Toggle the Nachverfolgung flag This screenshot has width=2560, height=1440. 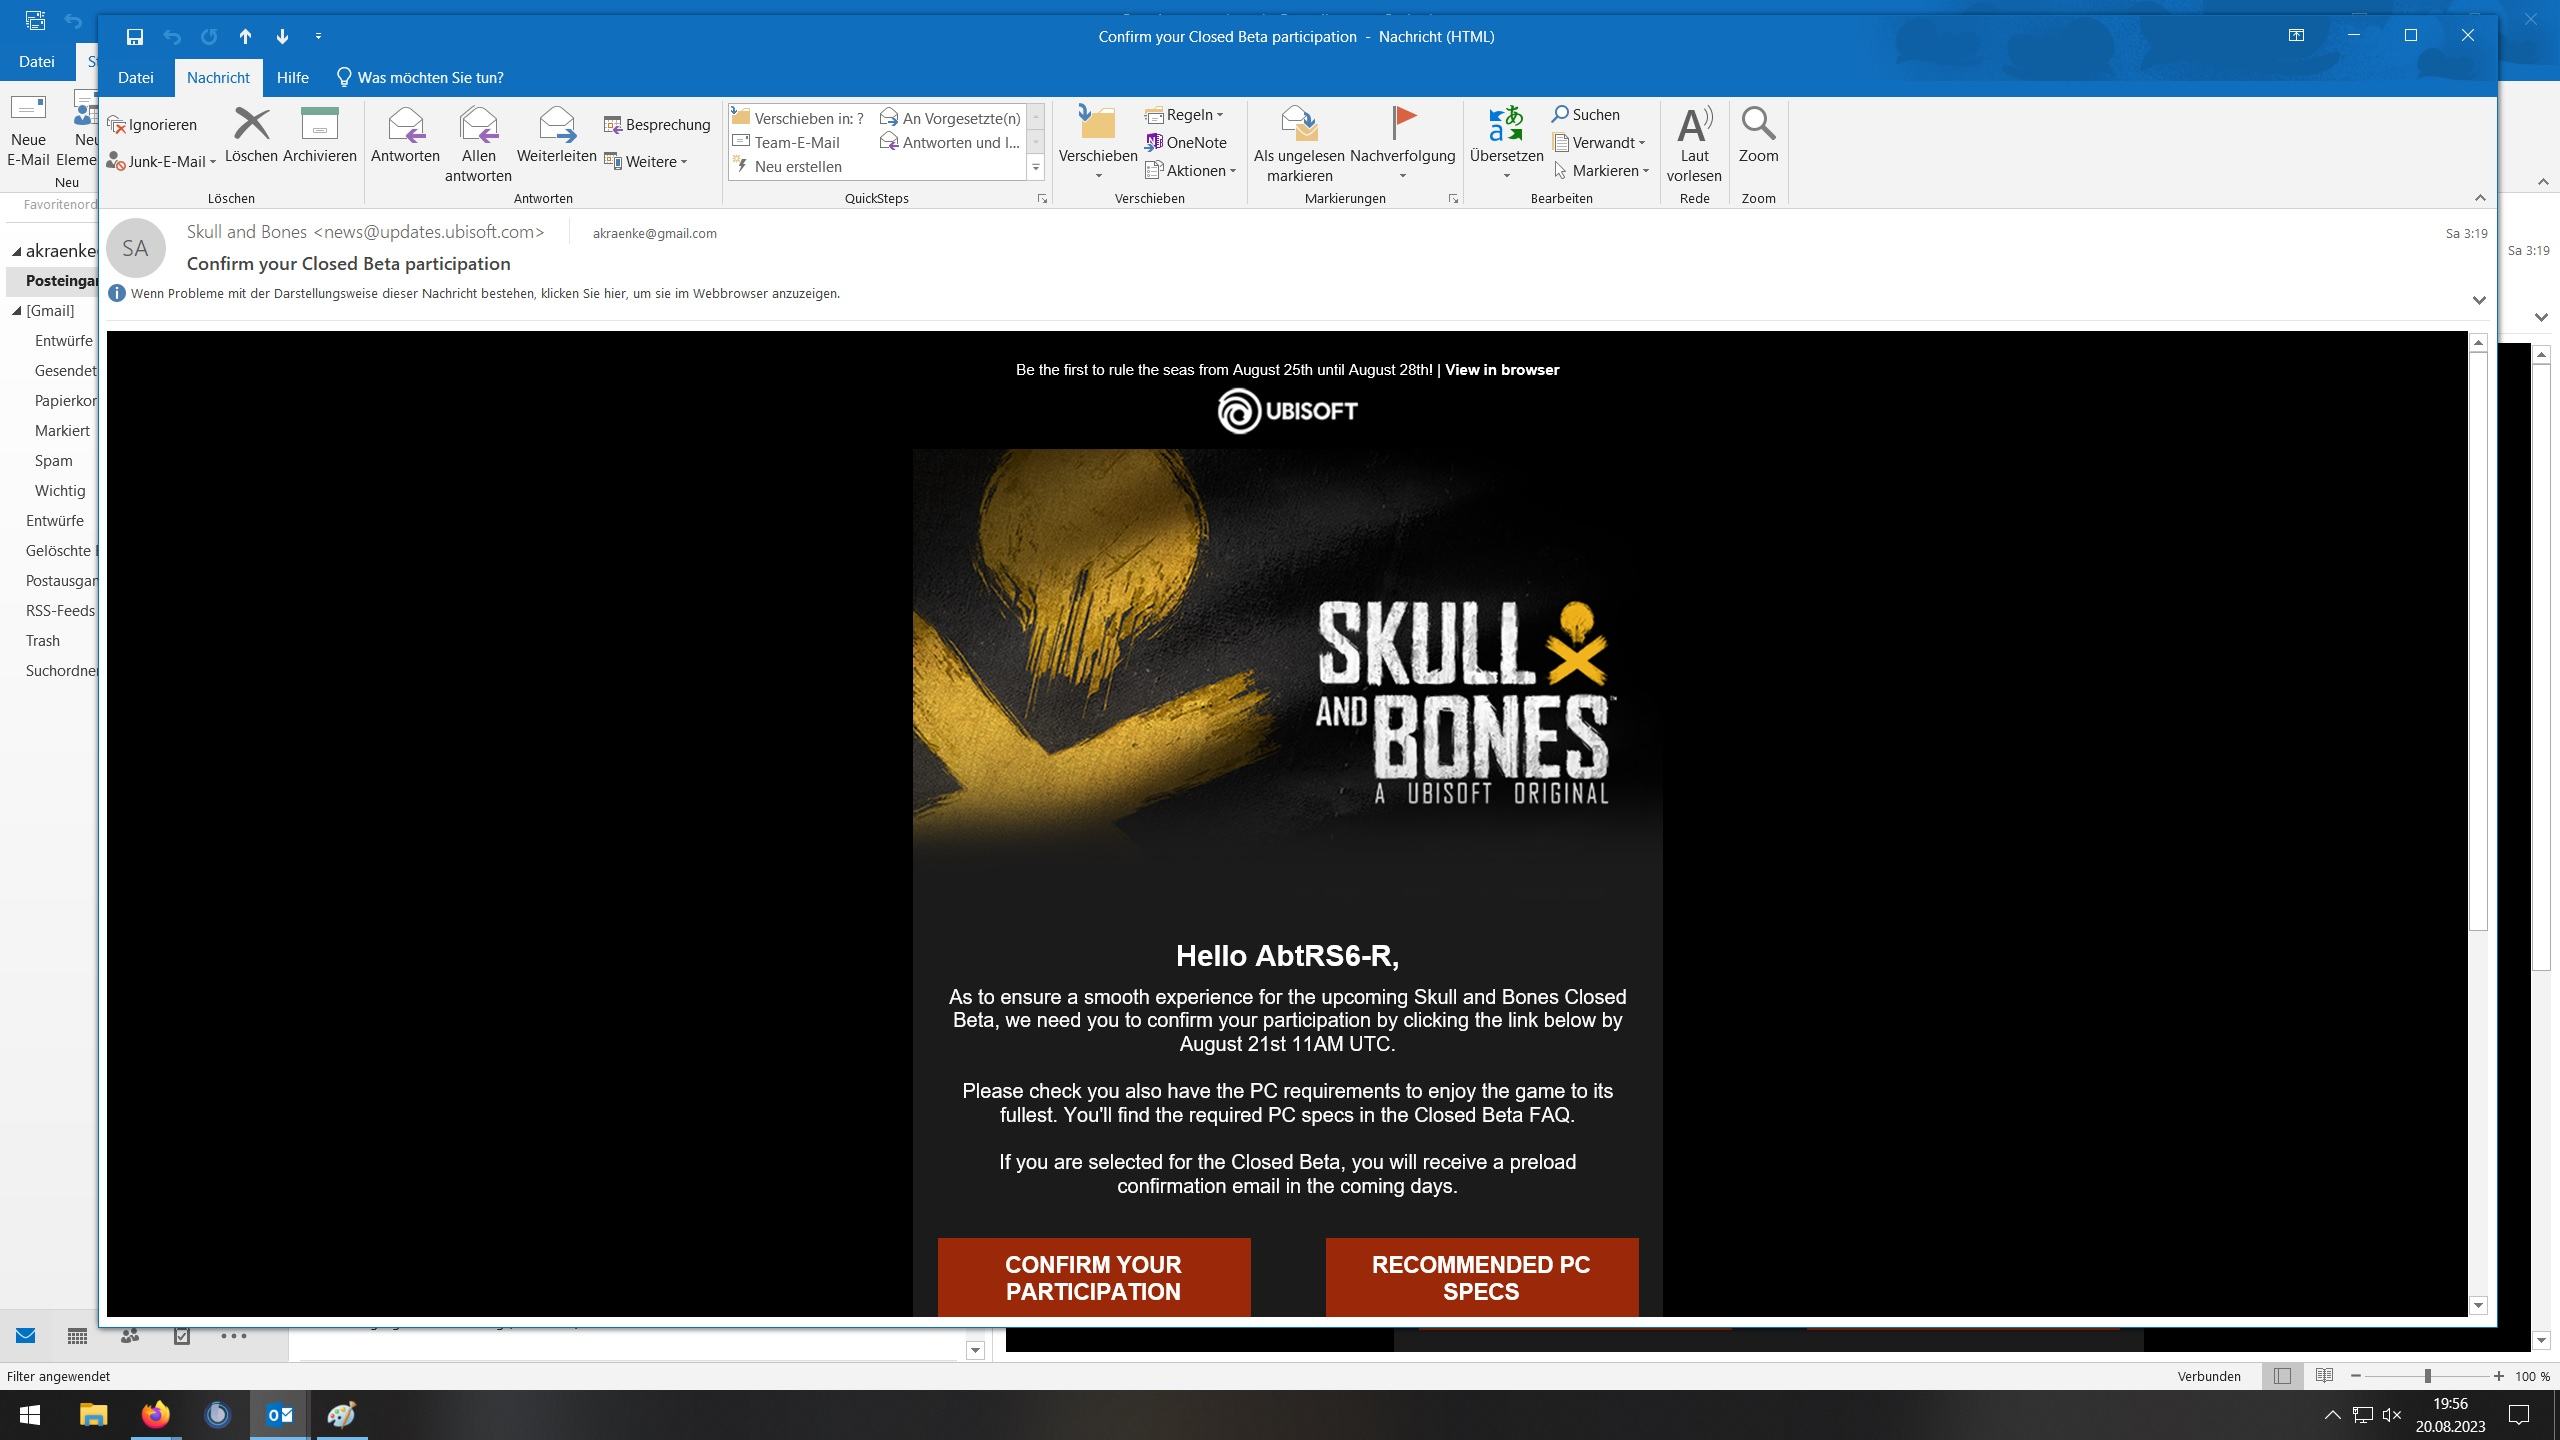[1402, 125]
